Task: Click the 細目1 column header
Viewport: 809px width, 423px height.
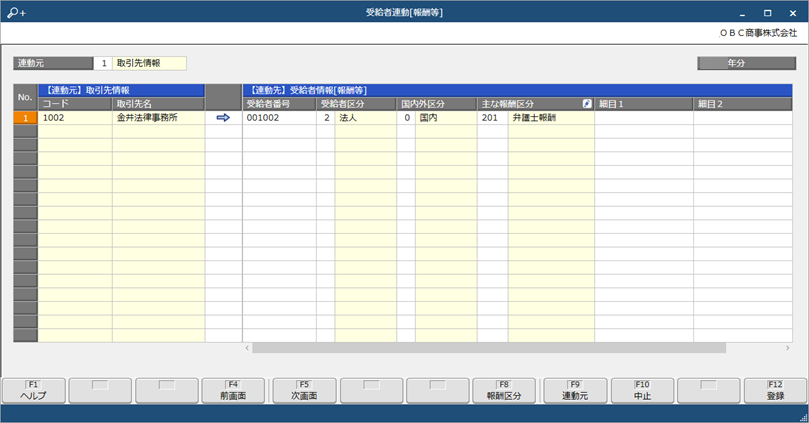Action: pyautogui.click(x=644, y=104)
